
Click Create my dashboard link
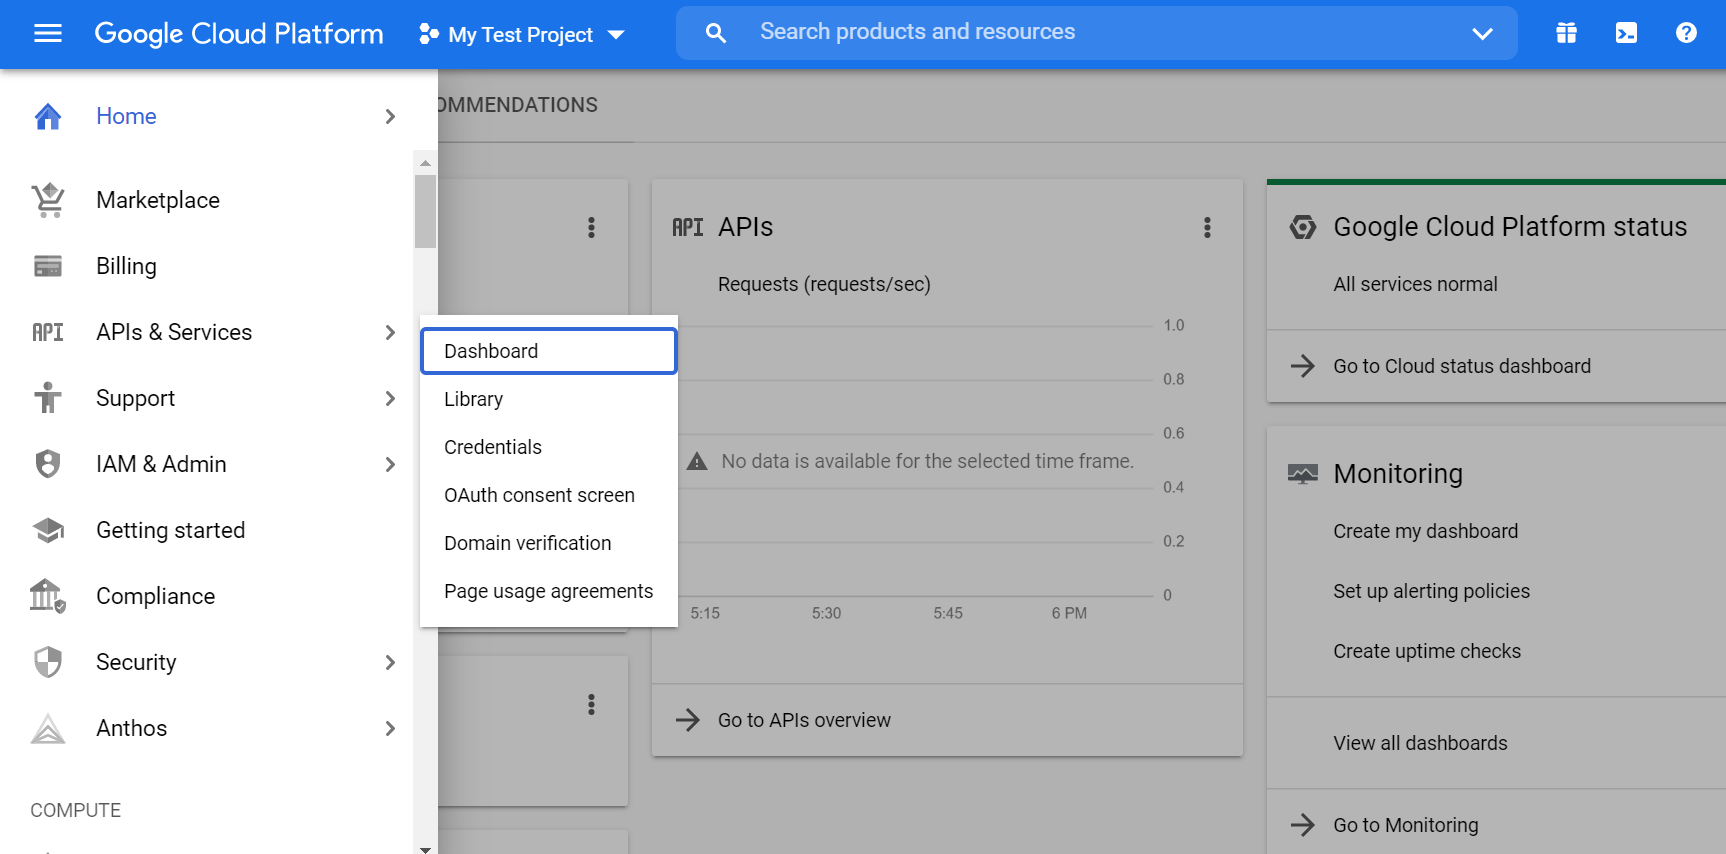pyautogui.click(x=1425, y=531)
